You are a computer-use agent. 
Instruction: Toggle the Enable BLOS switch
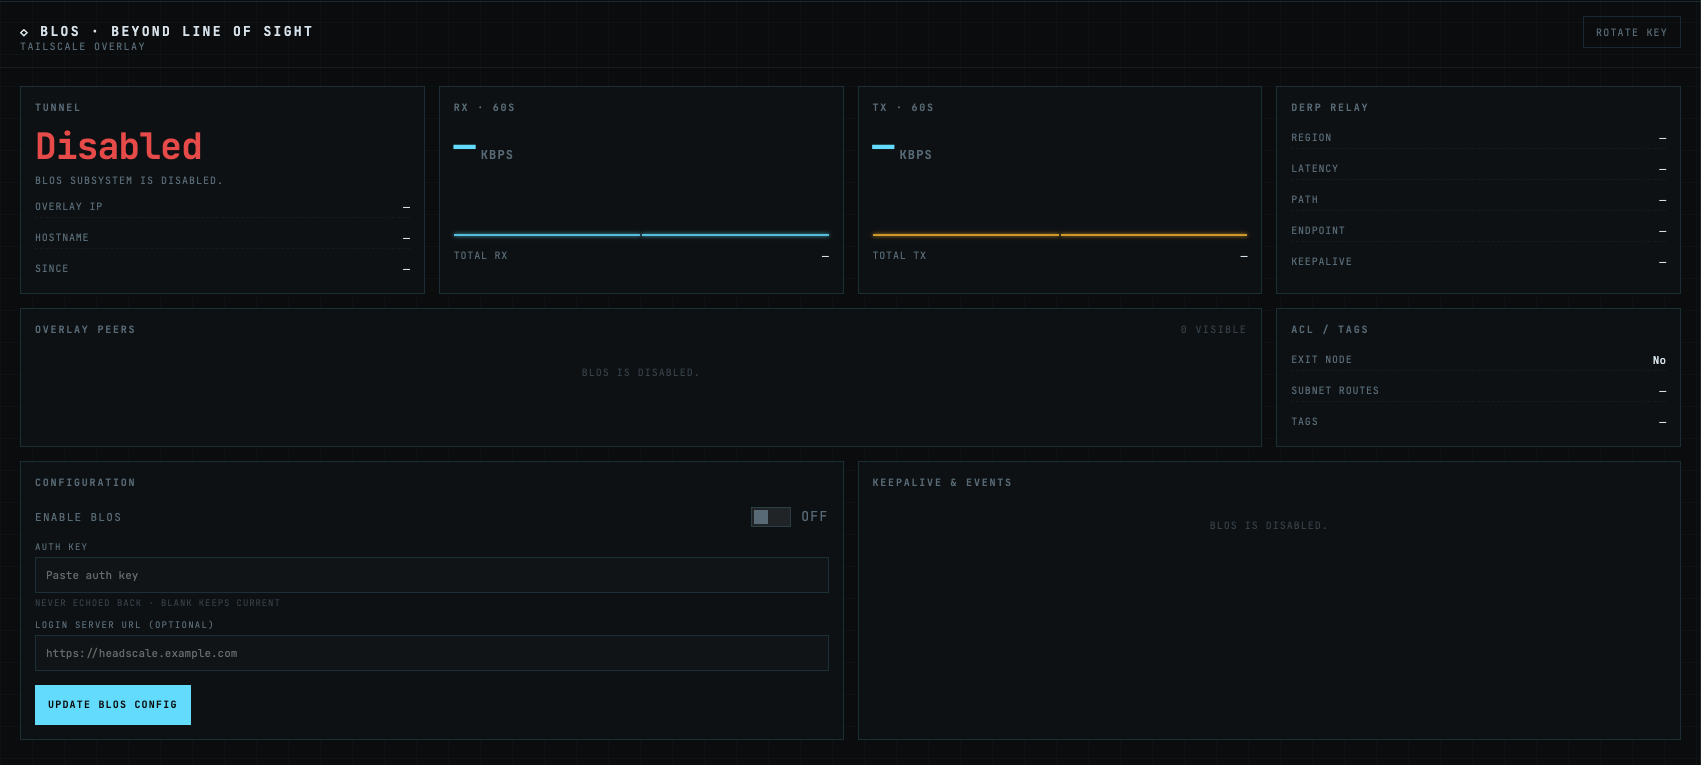771,517
